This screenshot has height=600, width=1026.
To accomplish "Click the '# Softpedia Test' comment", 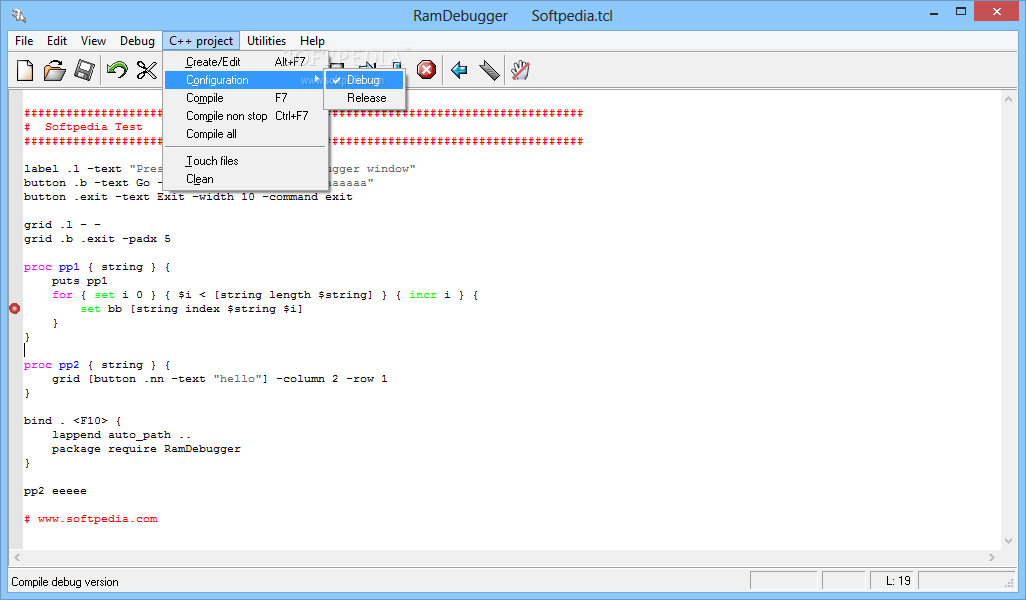I will pyautogui.click(x=83, y=127).
